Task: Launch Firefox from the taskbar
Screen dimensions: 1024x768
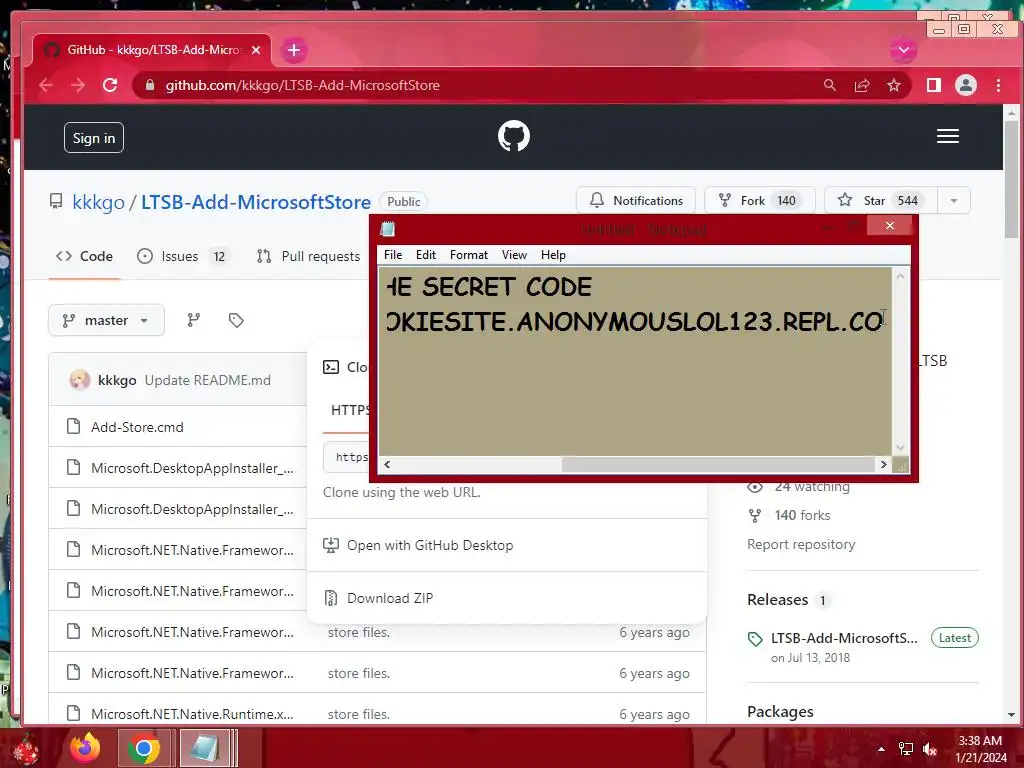Action: [85, 748]
